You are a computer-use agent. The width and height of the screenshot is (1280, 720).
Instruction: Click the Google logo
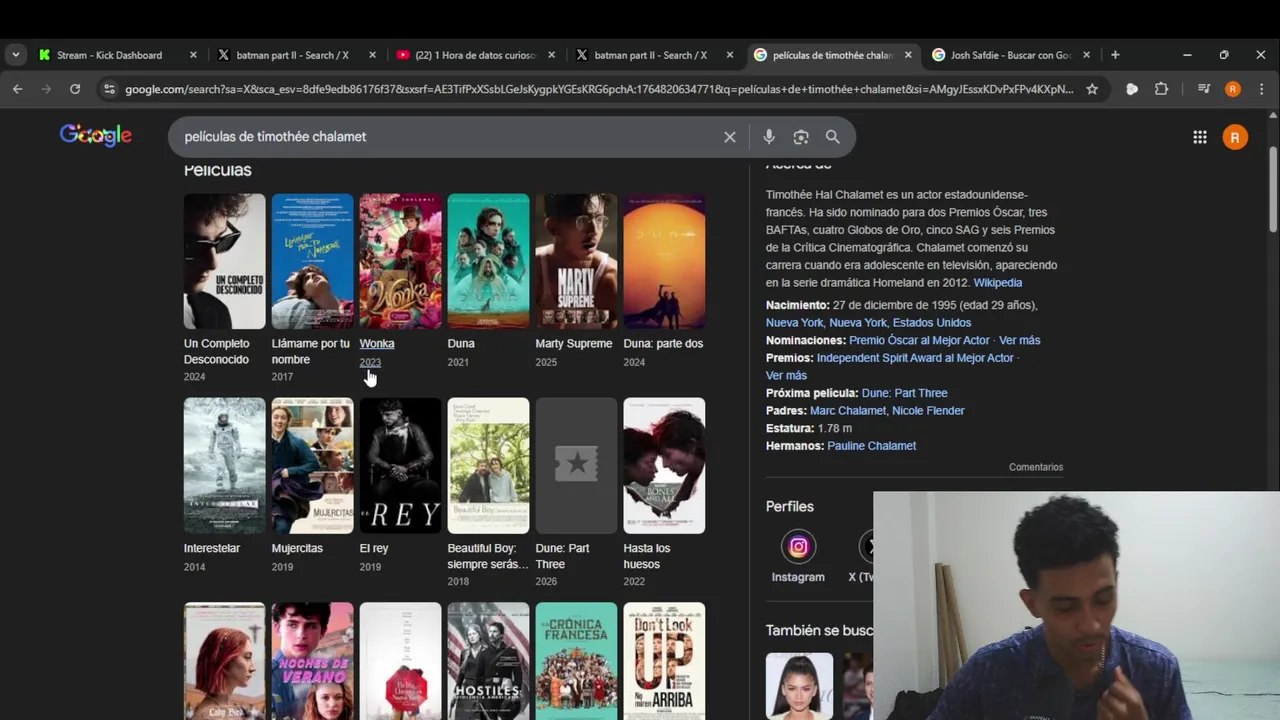tap(96, 136)
